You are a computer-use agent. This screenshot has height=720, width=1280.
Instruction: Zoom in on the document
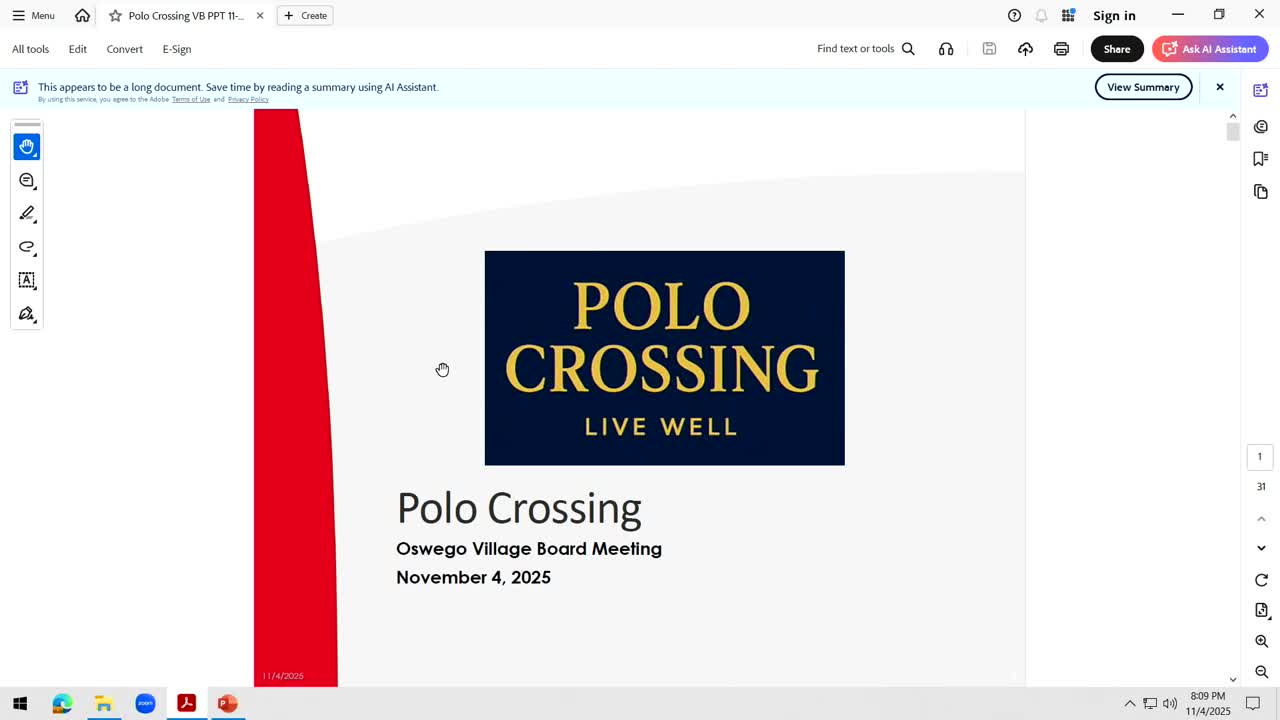coord(1261,641)
